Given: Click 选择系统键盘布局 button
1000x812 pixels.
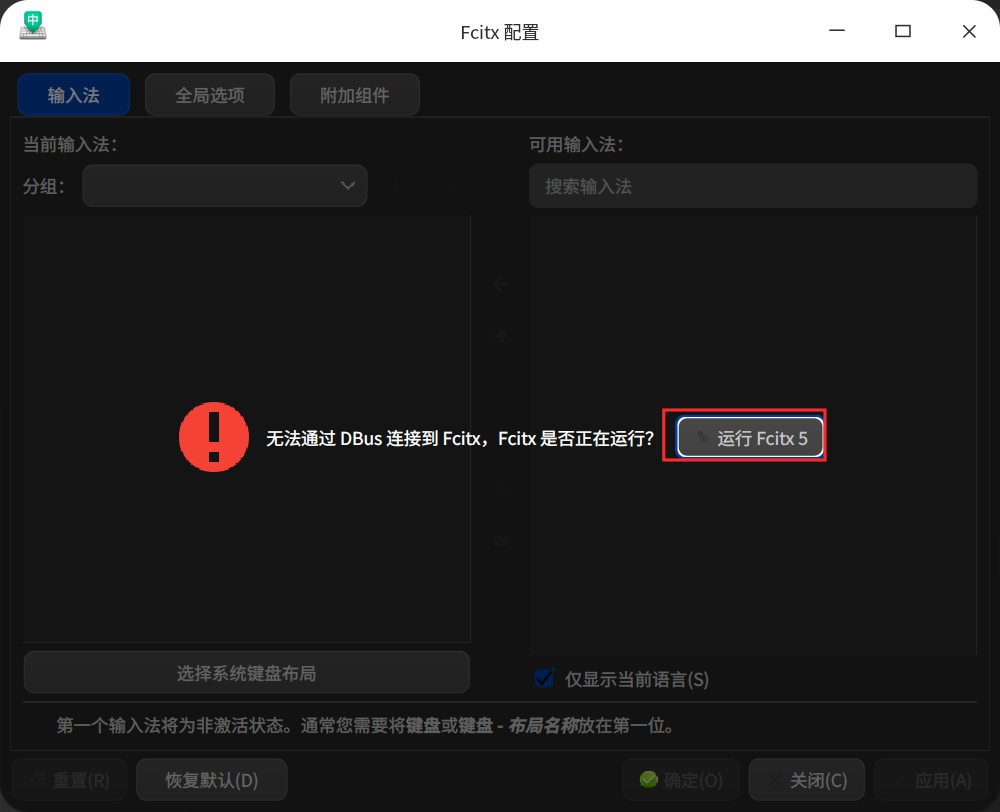Looking at the screenshot, I should click(x=245, y=672).
